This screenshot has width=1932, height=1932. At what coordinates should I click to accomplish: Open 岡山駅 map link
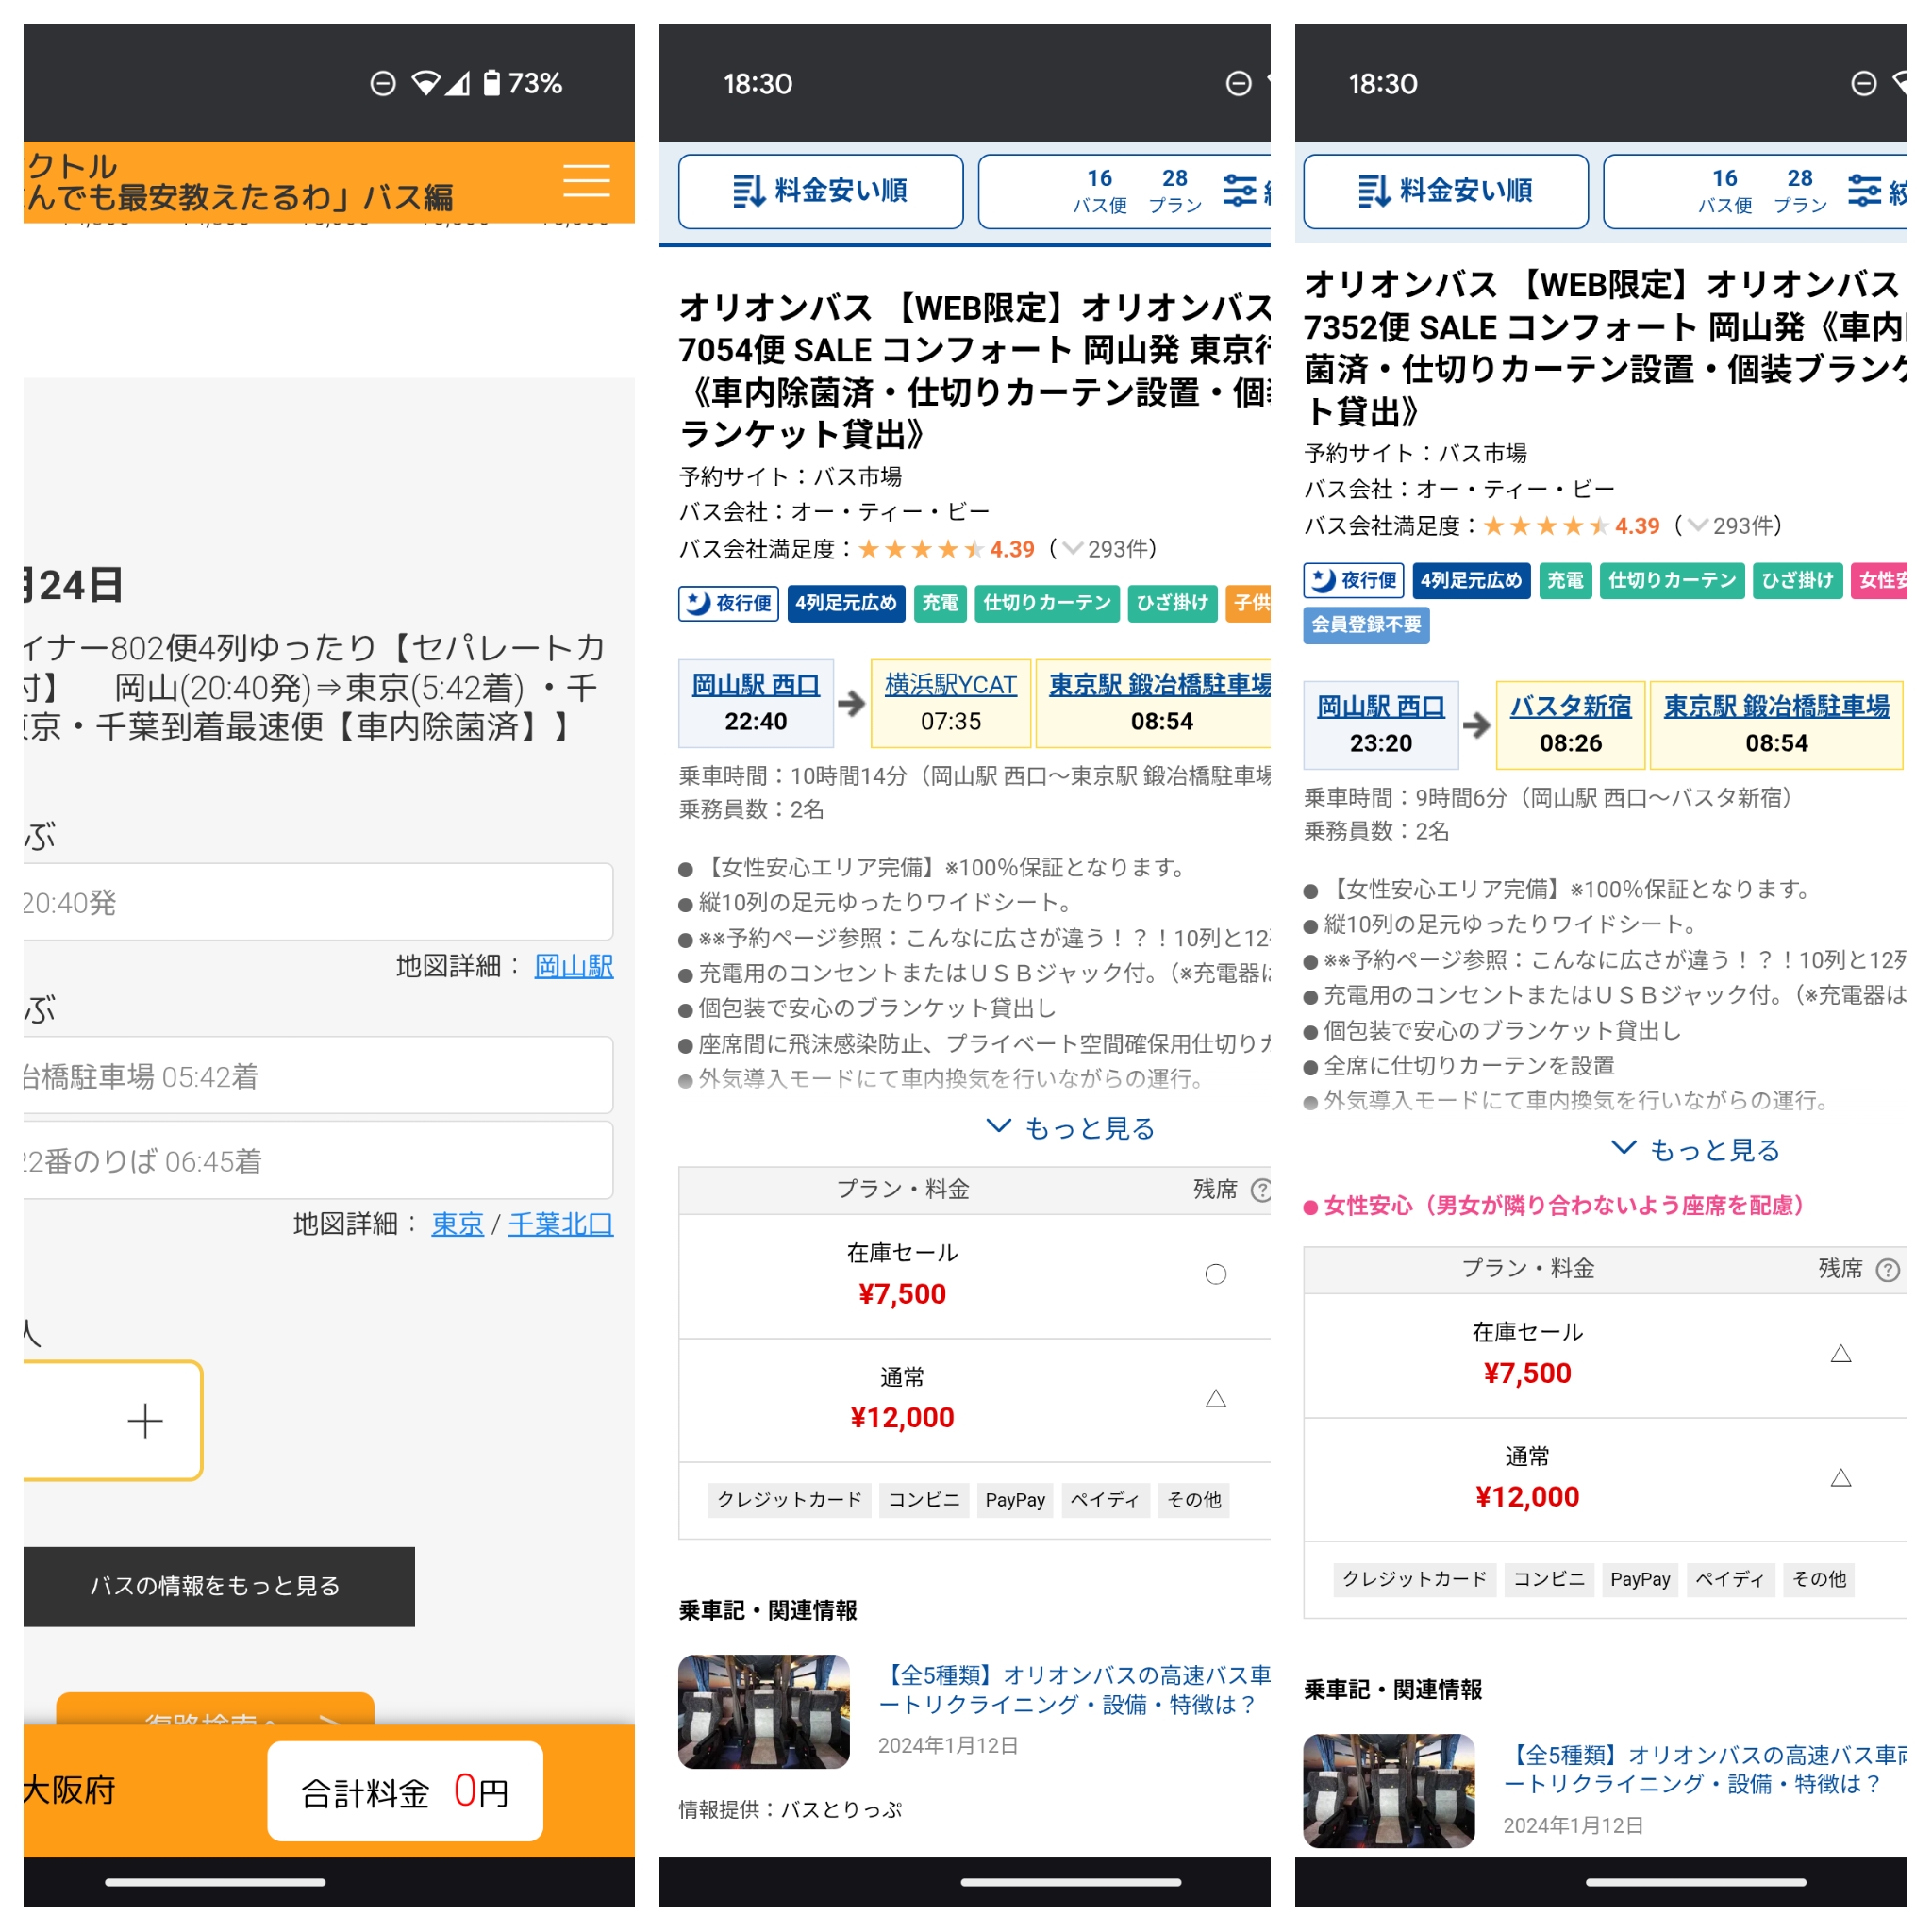pos(574,966)
